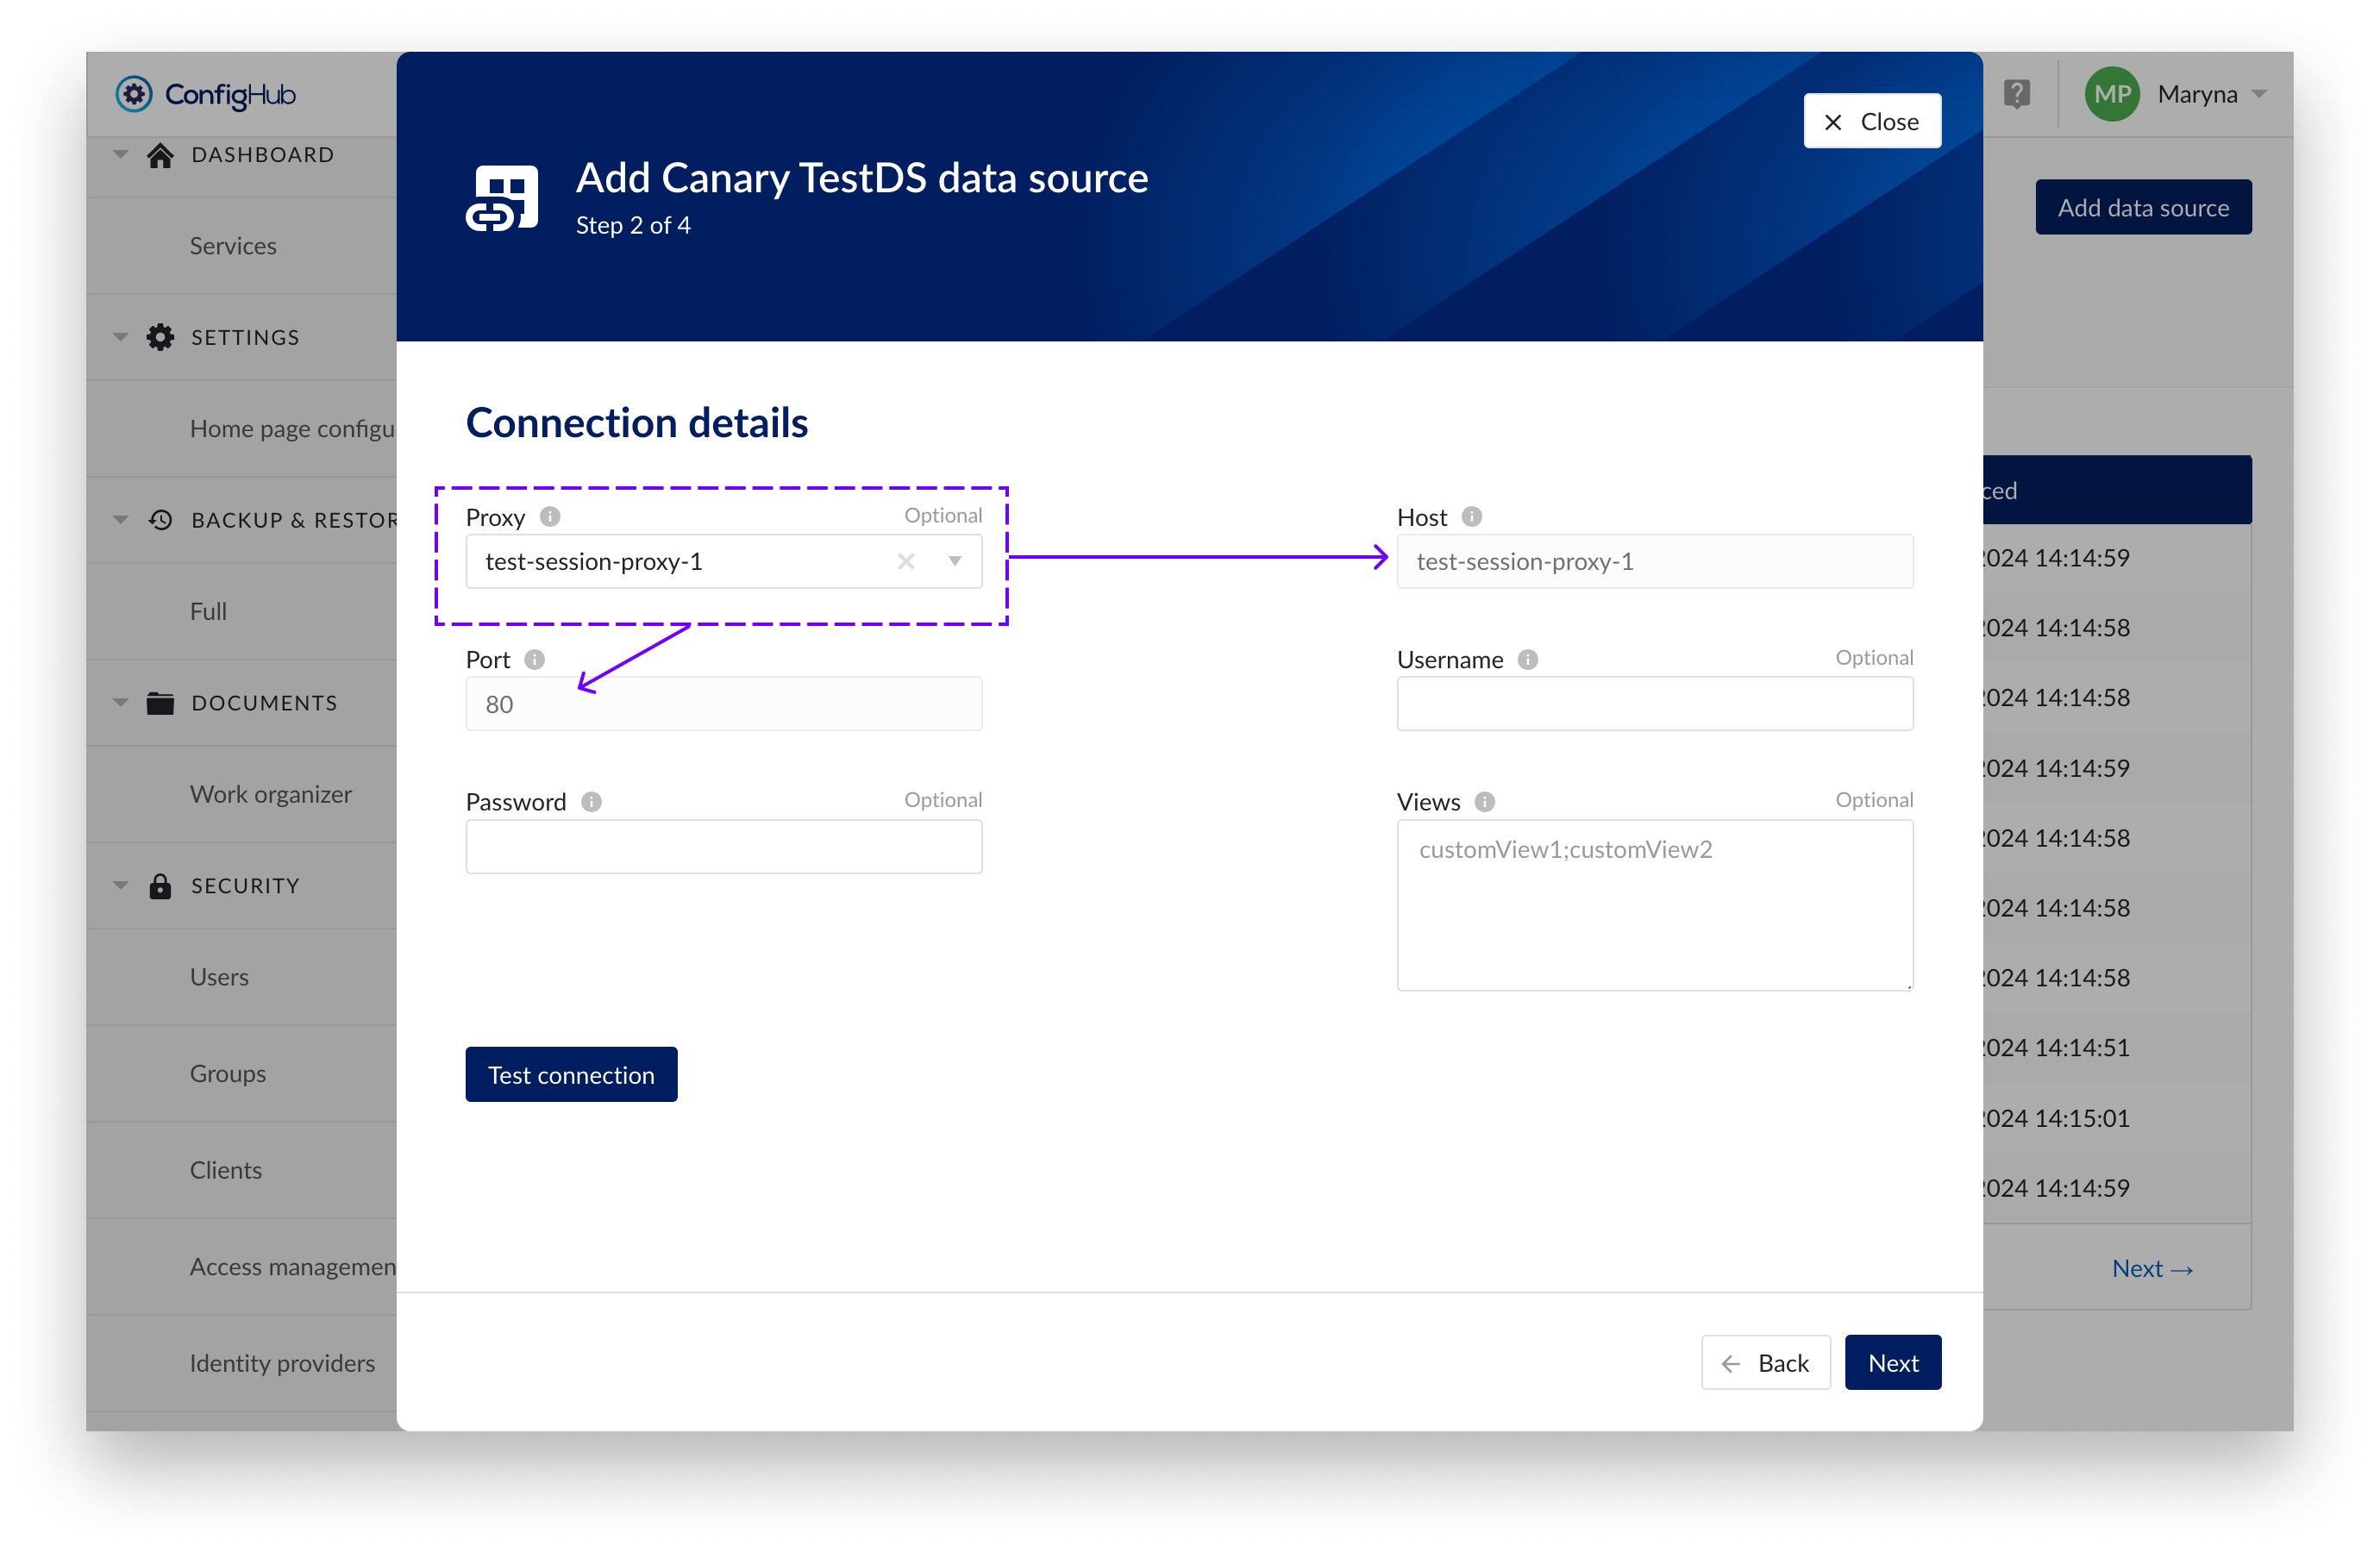Open Identity providers in the sidebar

282,1362
